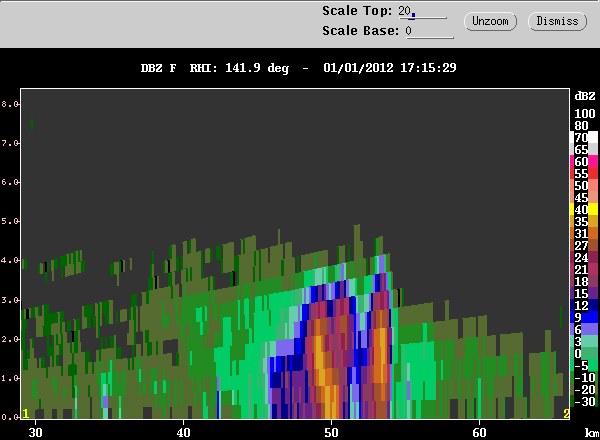The width and height of the screenshot is (600, 440).
Task: Click the yellow endpoint marker 2
Action: pos(566,413)
